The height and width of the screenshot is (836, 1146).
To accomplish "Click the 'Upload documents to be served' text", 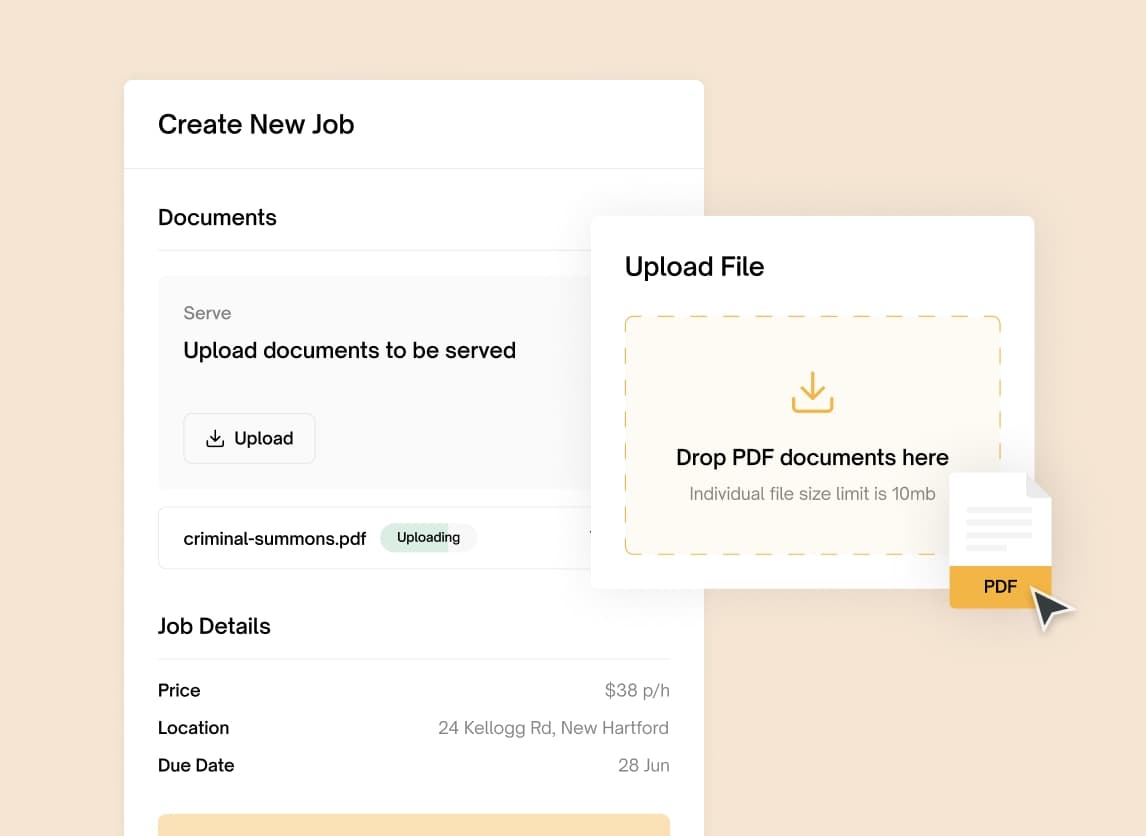I will click(349, 351).
